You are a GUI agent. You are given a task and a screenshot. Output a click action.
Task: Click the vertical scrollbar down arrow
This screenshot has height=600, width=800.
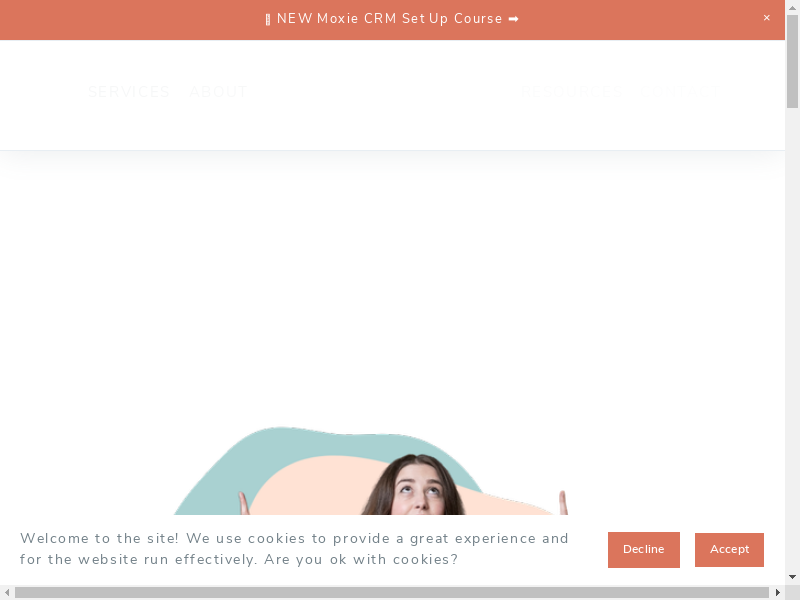coord(792,577)
